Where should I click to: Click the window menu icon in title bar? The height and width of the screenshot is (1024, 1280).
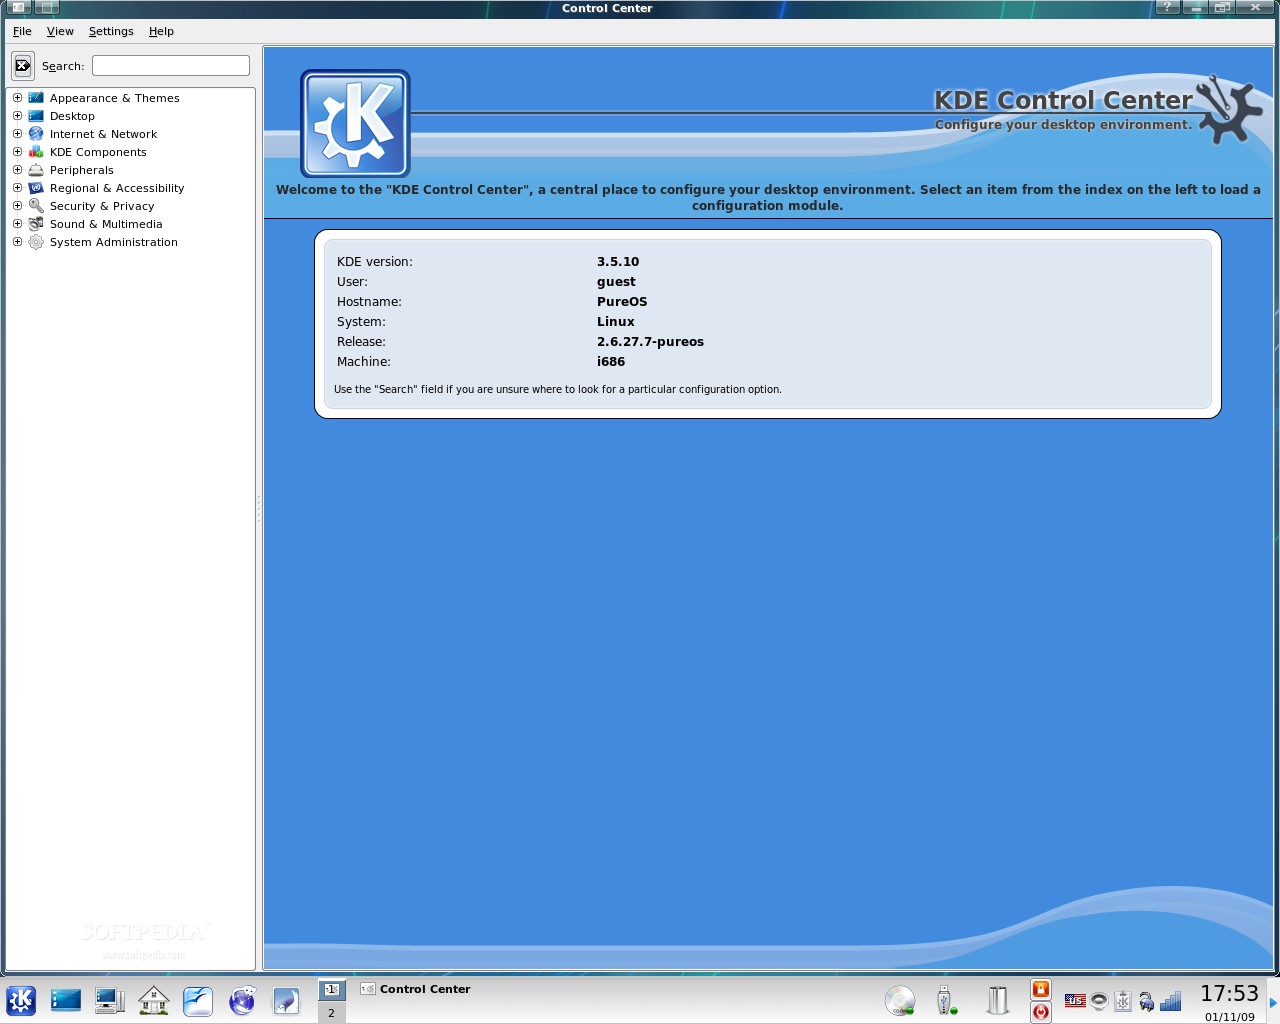click(x=17, y=7)
